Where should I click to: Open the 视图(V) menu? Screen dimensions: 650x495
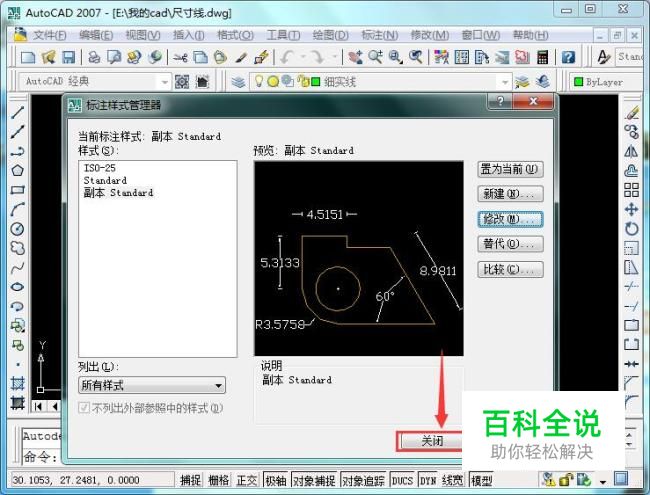pos(143,35)
